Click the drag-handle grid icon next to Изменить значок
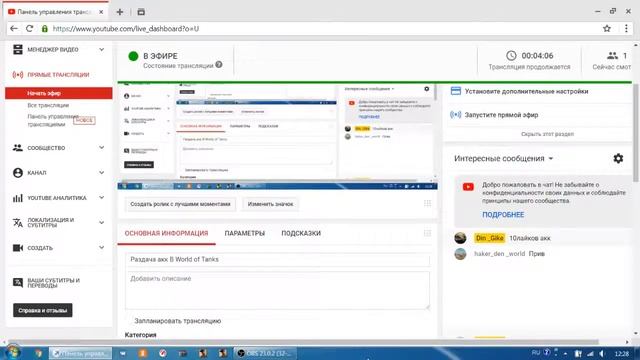This screenshot has width=640, height=360. [x=427, y=203]
